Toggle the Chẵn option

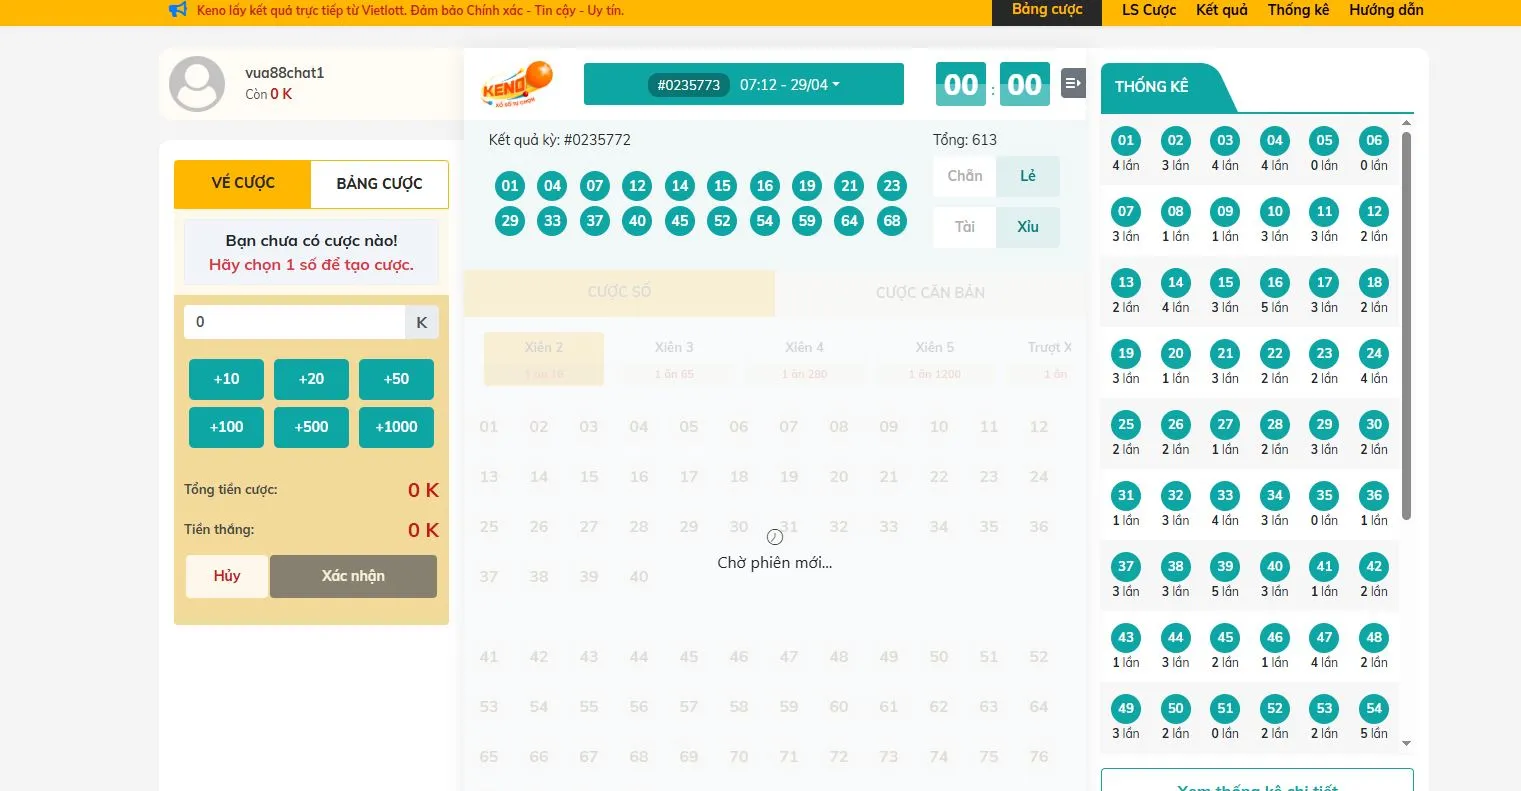[964, 176]
